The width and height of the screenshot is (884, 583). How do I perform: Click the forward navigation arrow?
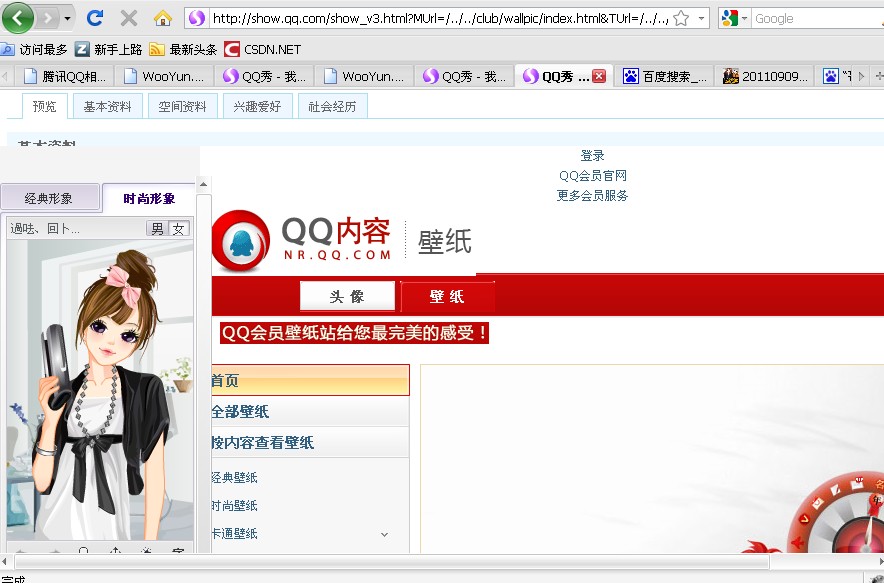(48, 19)
